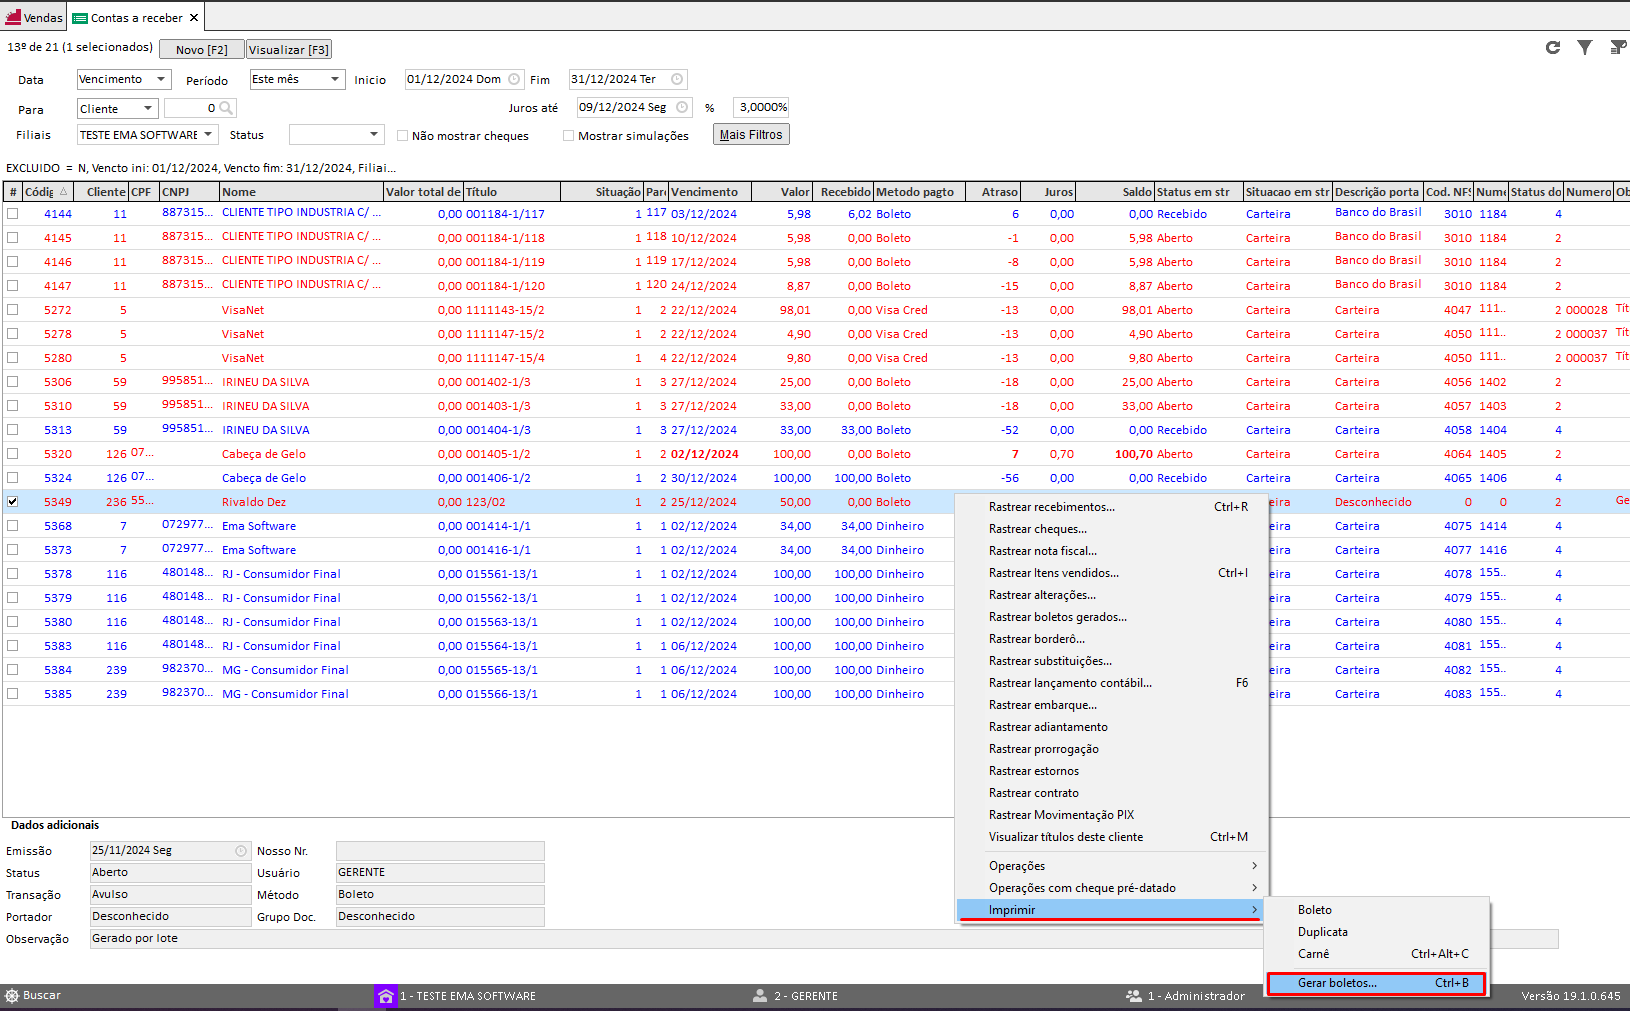
Task: Choose Duplicata in the Imprimir submenu
Action: 1376,932
